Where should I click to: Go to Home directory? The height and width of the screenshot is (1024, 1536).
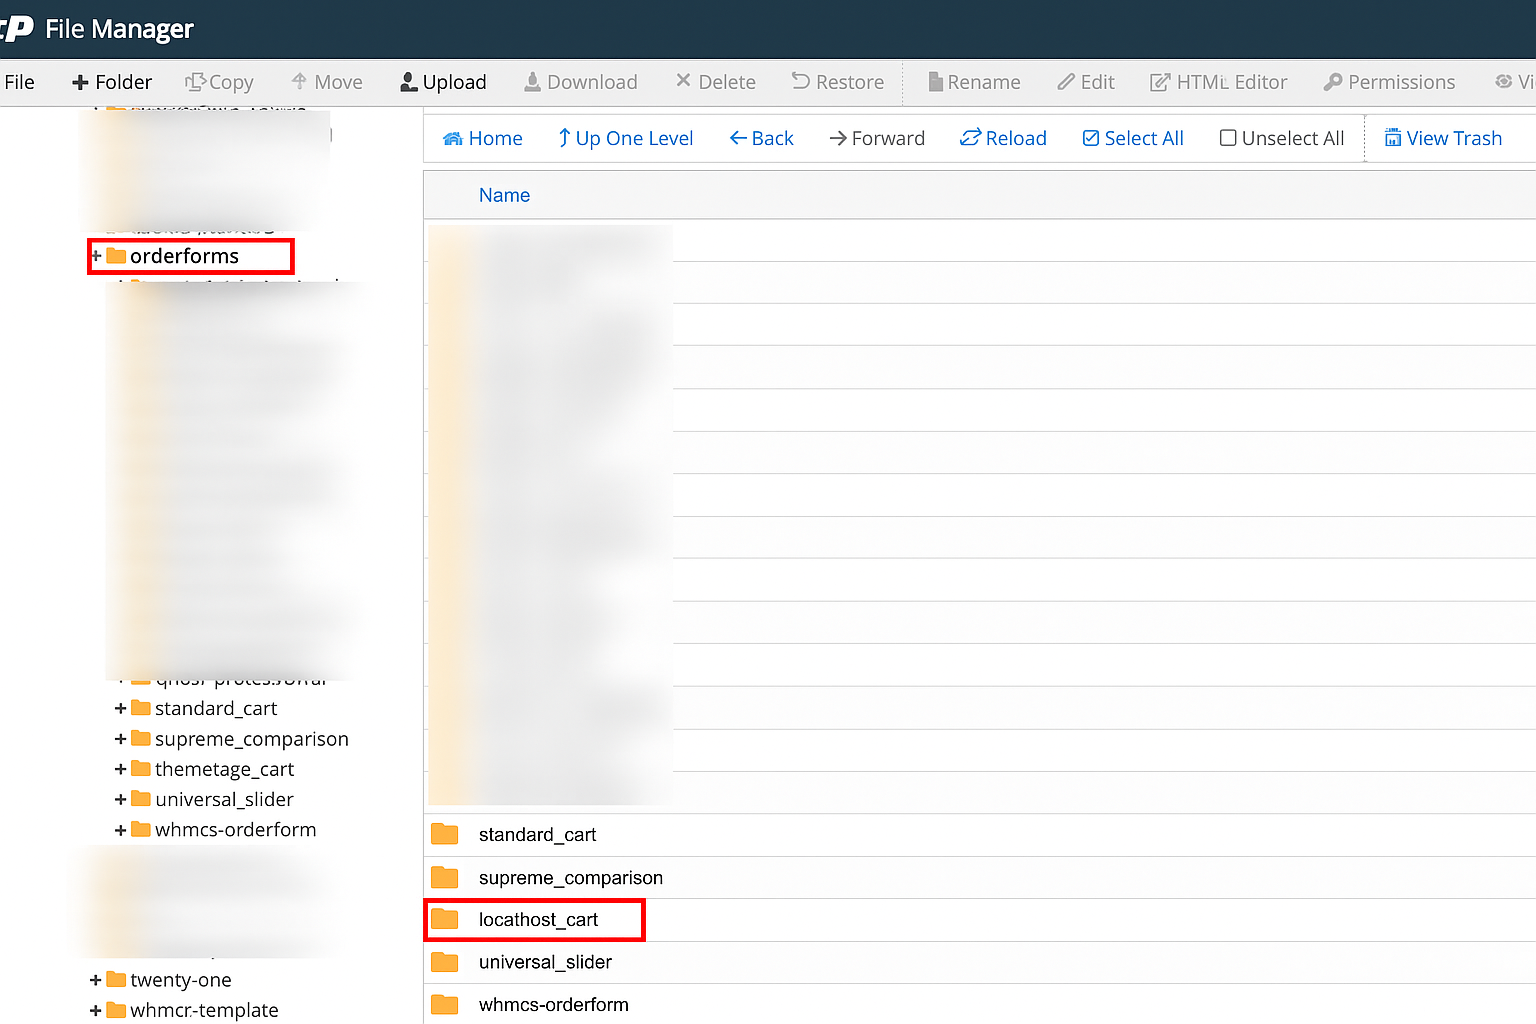(482, 138)
